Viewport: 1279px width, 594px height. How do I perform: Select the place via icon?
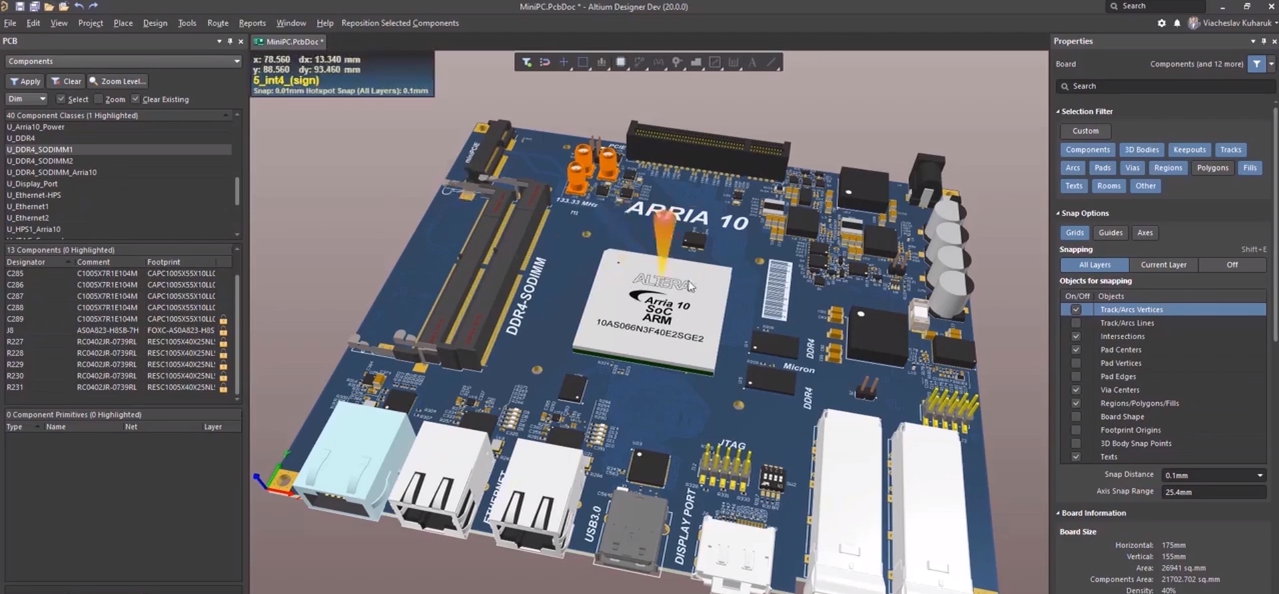coord(677,62)
